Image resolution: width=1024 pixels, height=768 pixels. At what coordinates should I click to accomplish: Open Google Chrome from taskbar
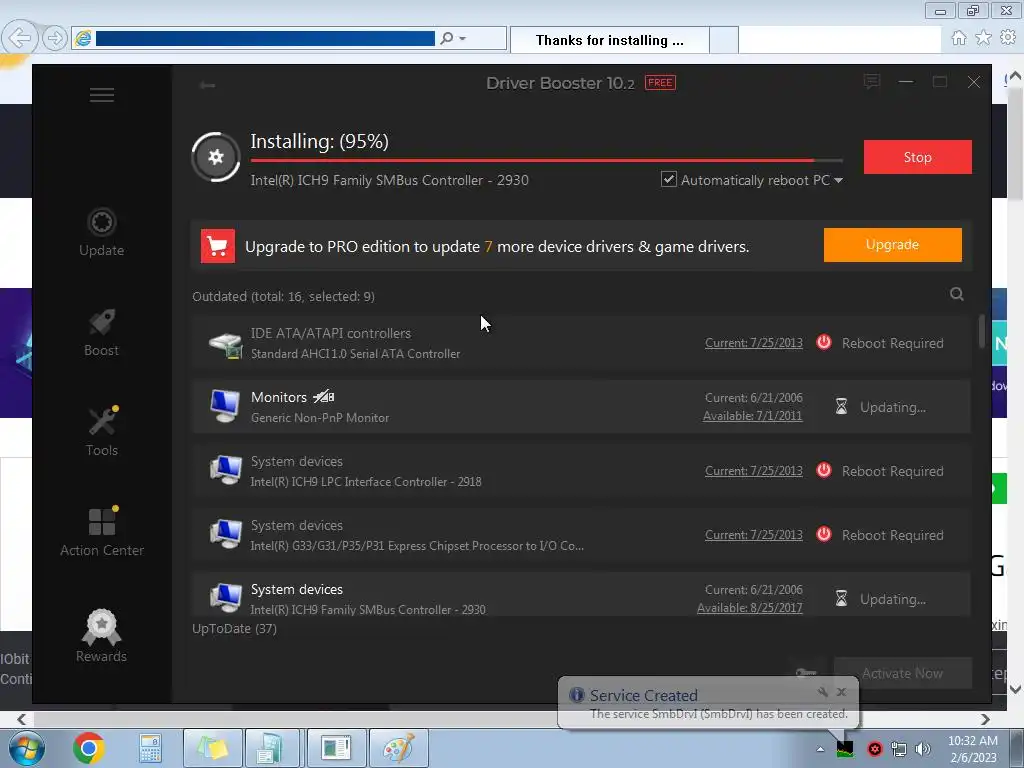(x=89, y=748)
